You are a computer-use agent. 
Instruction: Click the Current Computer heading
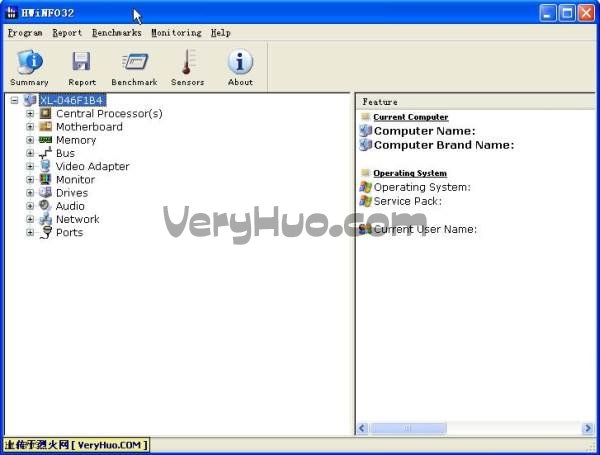click(411, 117)
